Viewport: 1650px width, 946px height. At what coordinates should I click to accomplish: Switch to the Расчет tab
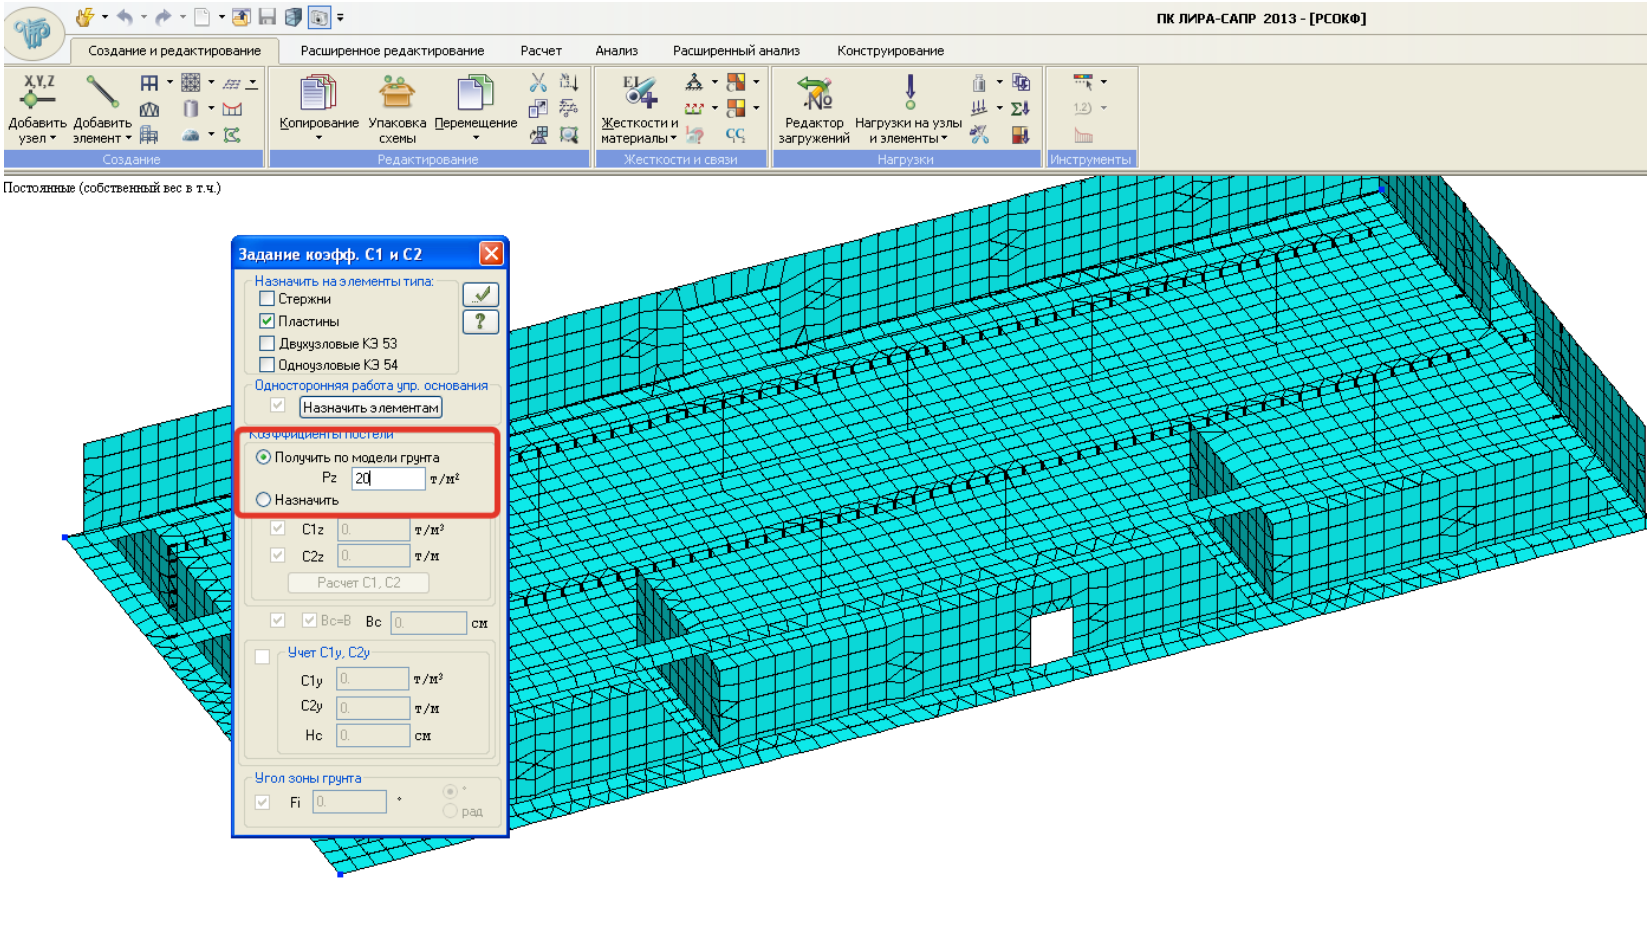click(540, 51)
